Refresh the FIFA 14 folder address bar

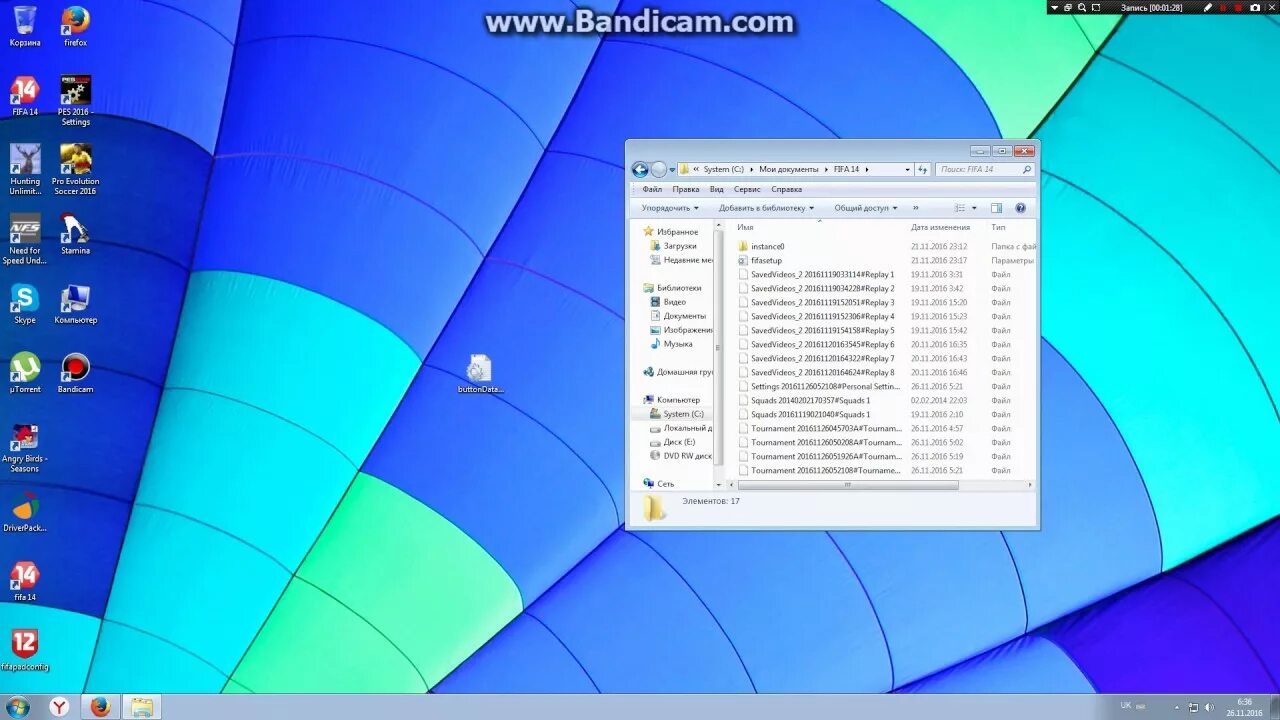[x=923, y=169]
